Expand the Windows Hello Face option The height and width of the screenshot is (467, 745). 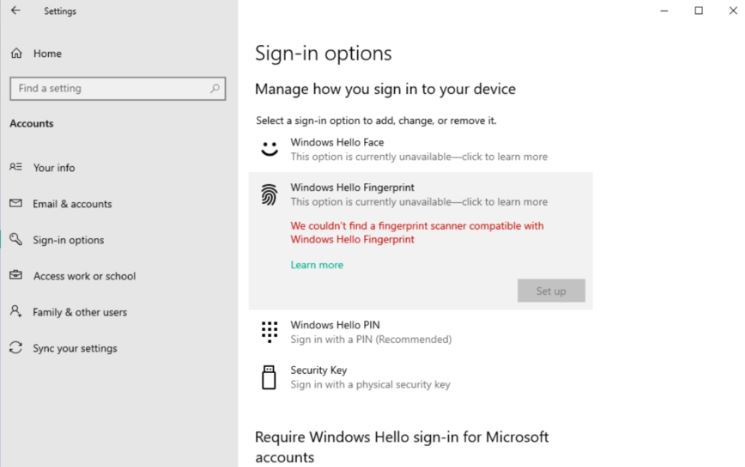click(x=420, y=150)
